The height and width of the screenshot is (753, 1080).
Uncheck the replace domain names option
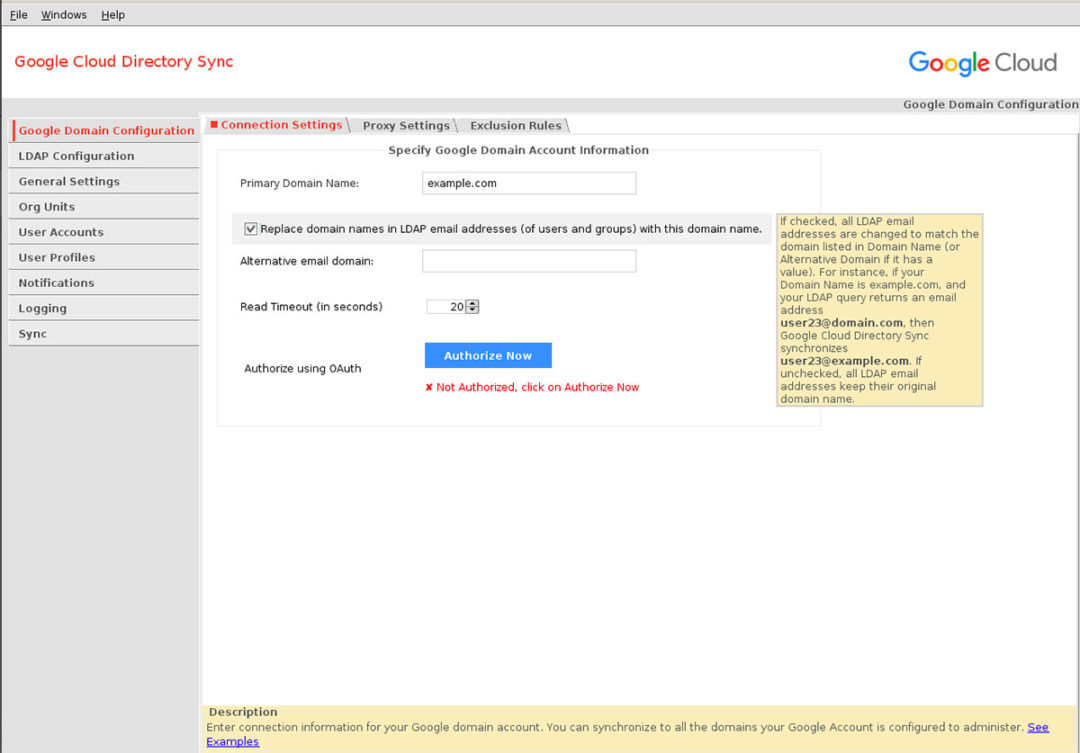[250, 228]
